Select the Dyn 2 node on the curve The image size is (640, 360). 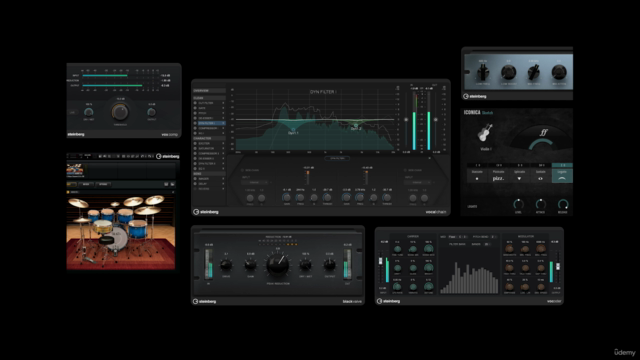tap(356, 125)
